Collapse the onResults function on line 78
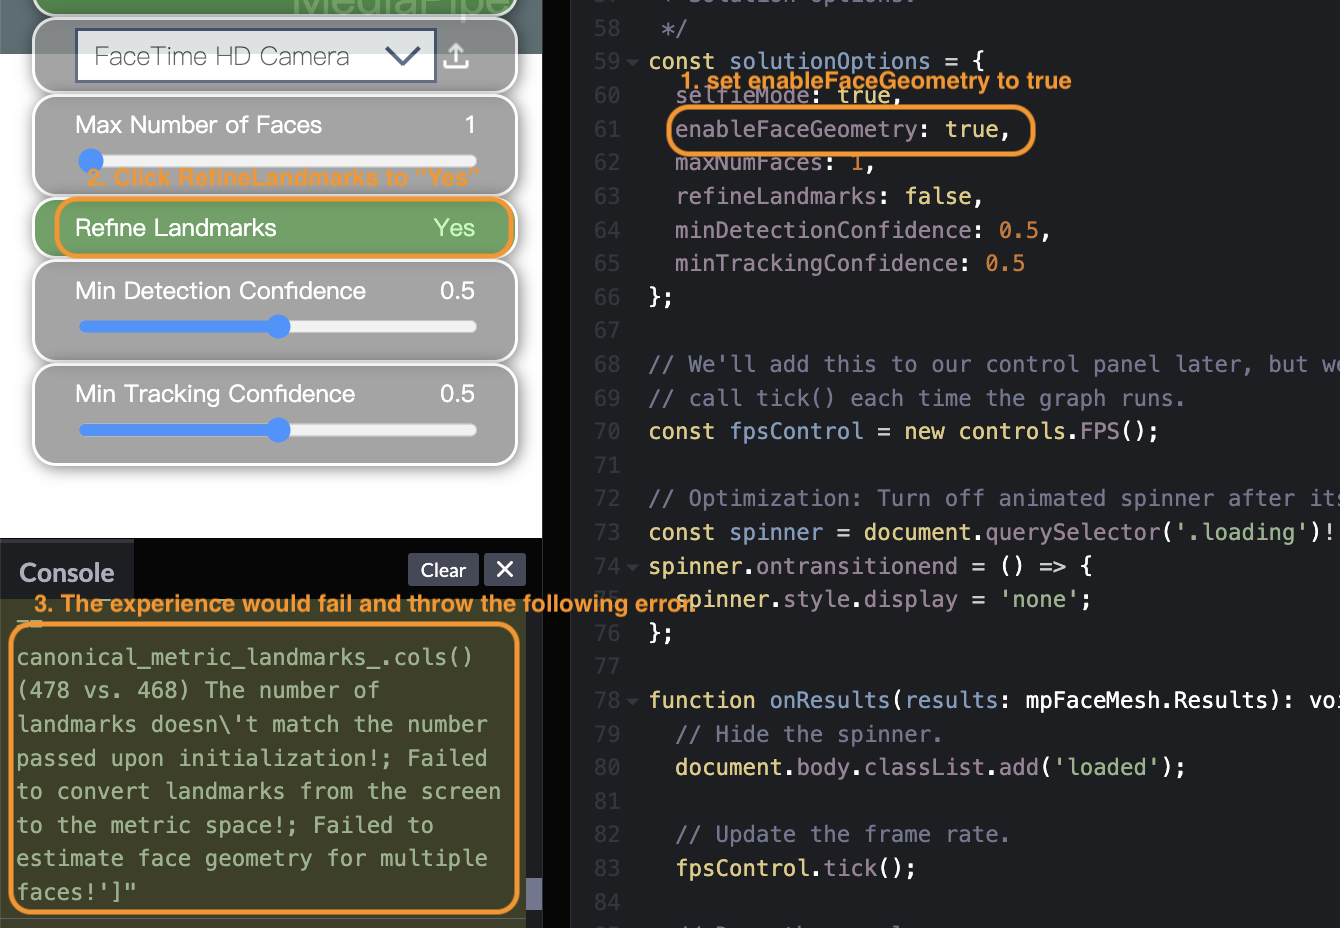Screen dimensions: 1340x928 pos(631,700)
